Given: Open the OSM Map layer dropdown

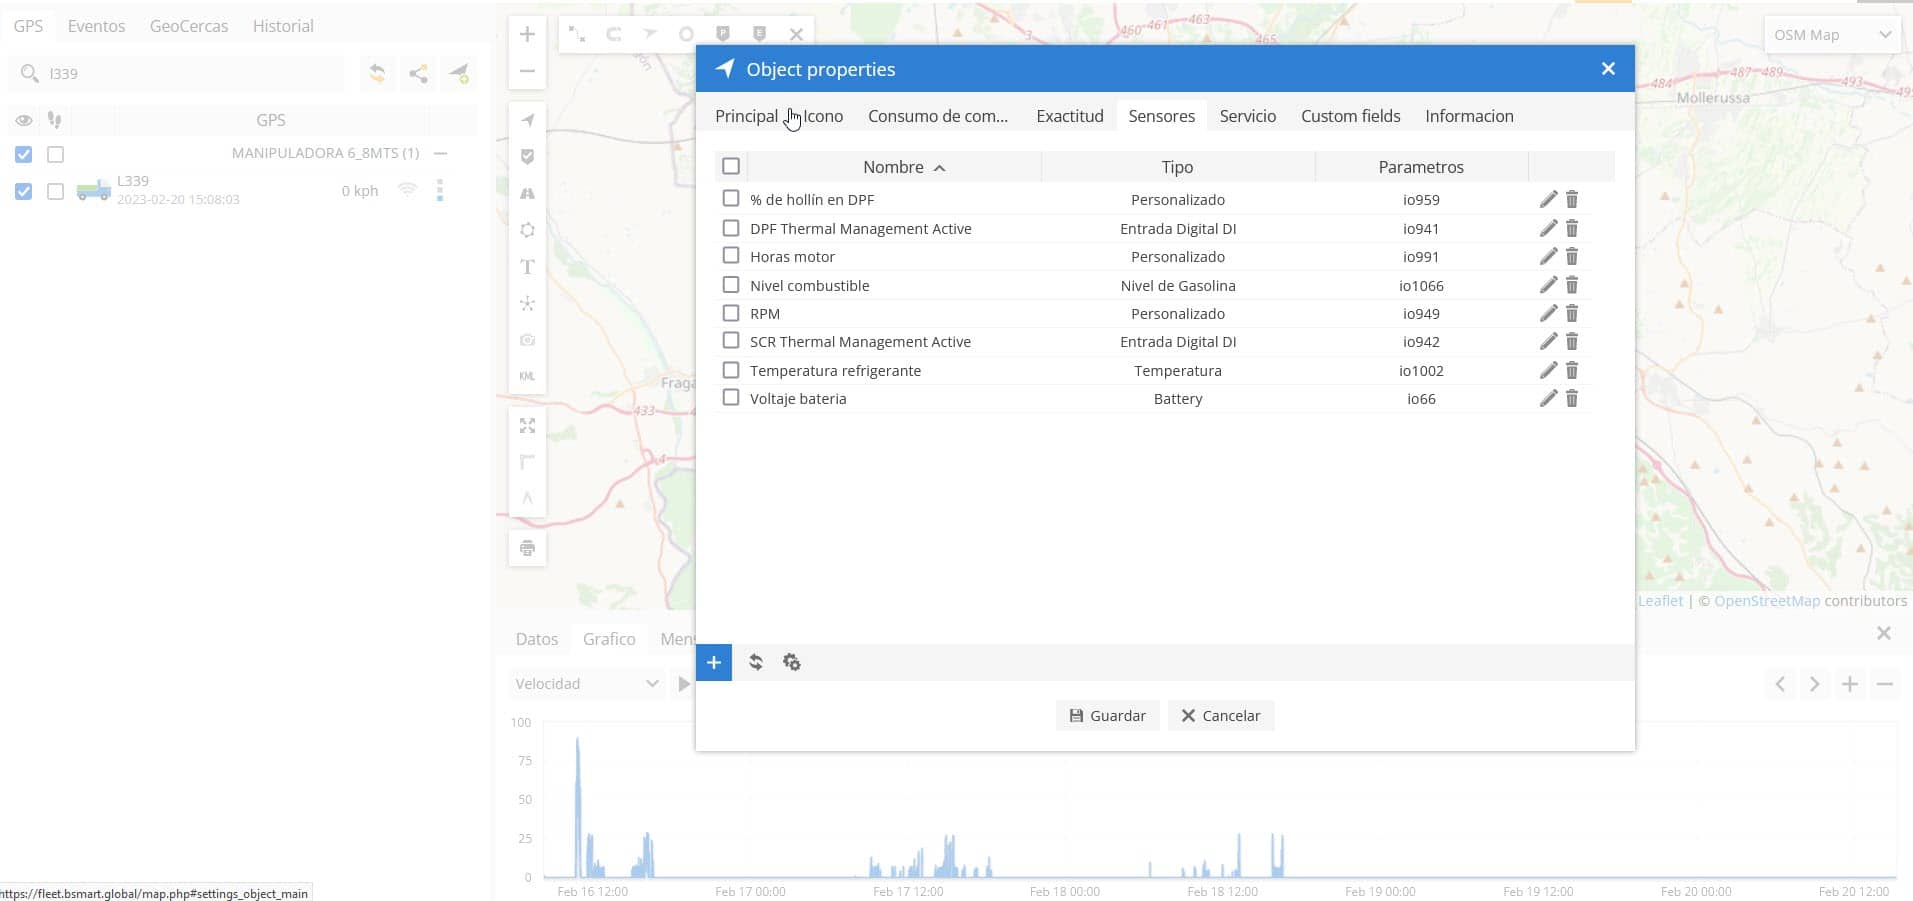Looking at the screenshot, I should (x=1832, y=34).
